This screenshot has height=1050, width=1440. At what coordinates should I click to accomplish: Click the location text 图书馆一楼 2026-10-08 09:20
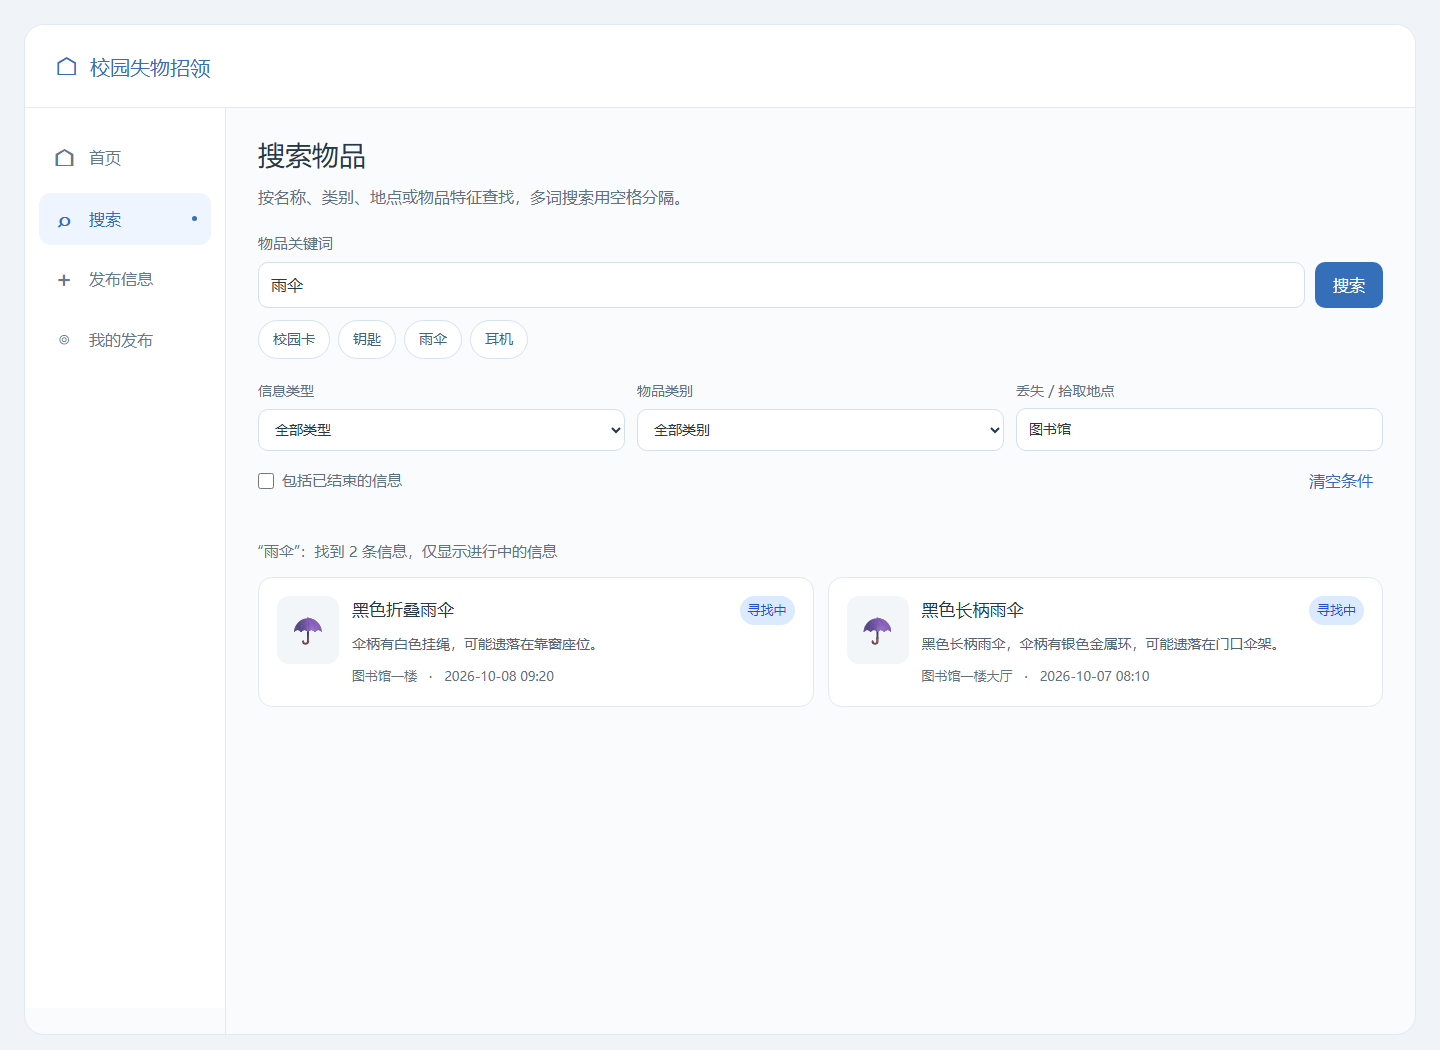pos(453,676)
